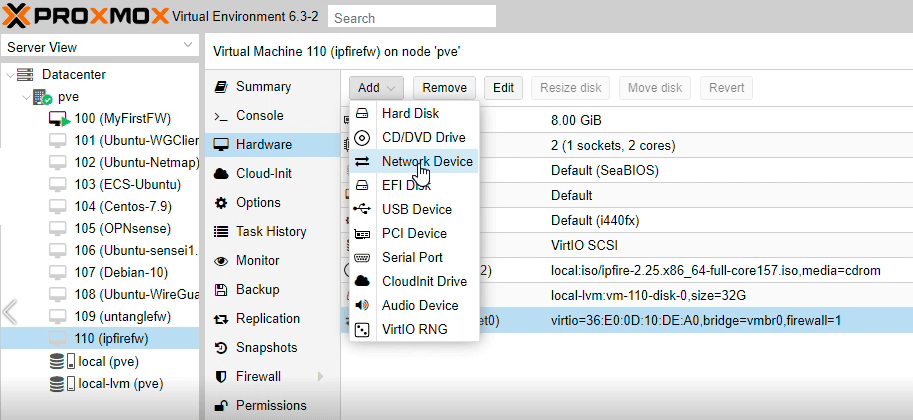Select VM 102 (Ubuntu-Netmap) in tree

pos(99,163)
